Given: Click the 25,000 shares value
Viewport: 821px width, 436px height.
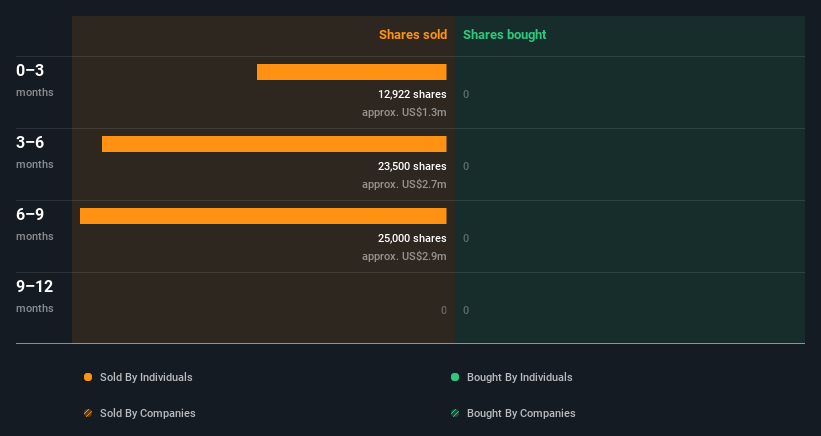Looking at the screenshot, I should pyautogui.click(x=413, y=238).
